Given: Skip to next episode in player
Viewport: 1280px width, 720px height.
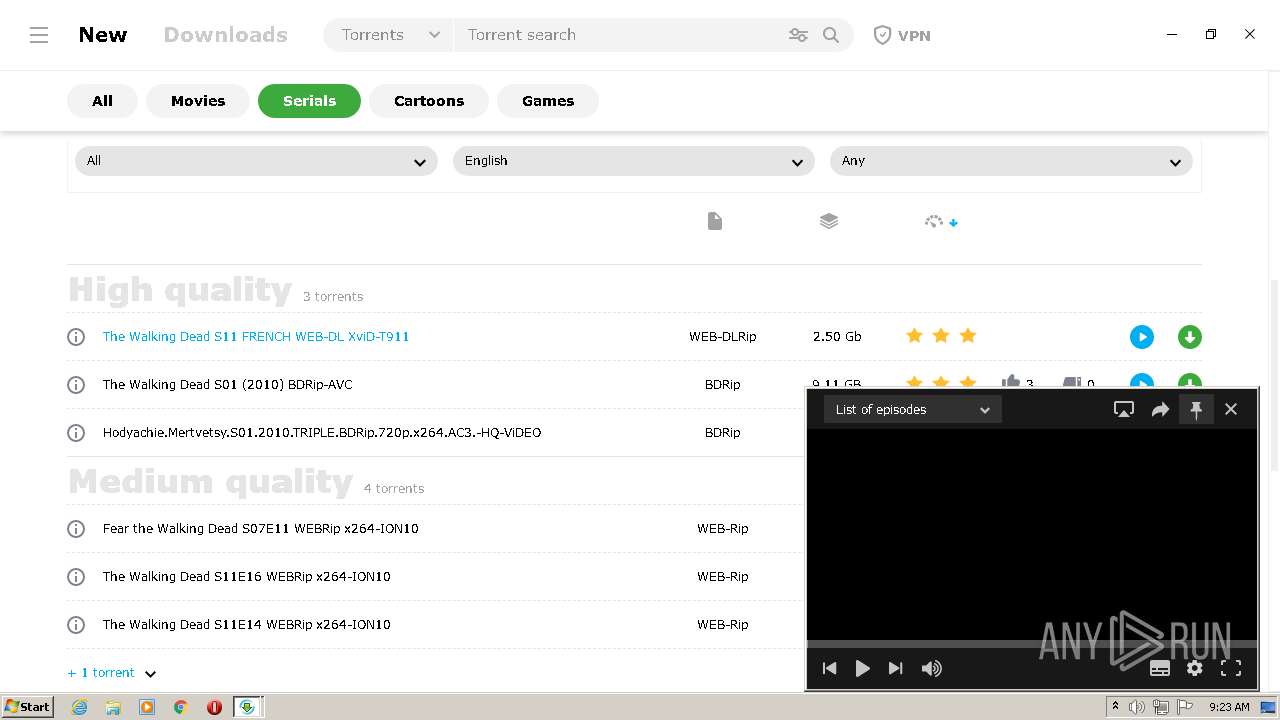Looking at the screenshot, I should pos(896,668).
